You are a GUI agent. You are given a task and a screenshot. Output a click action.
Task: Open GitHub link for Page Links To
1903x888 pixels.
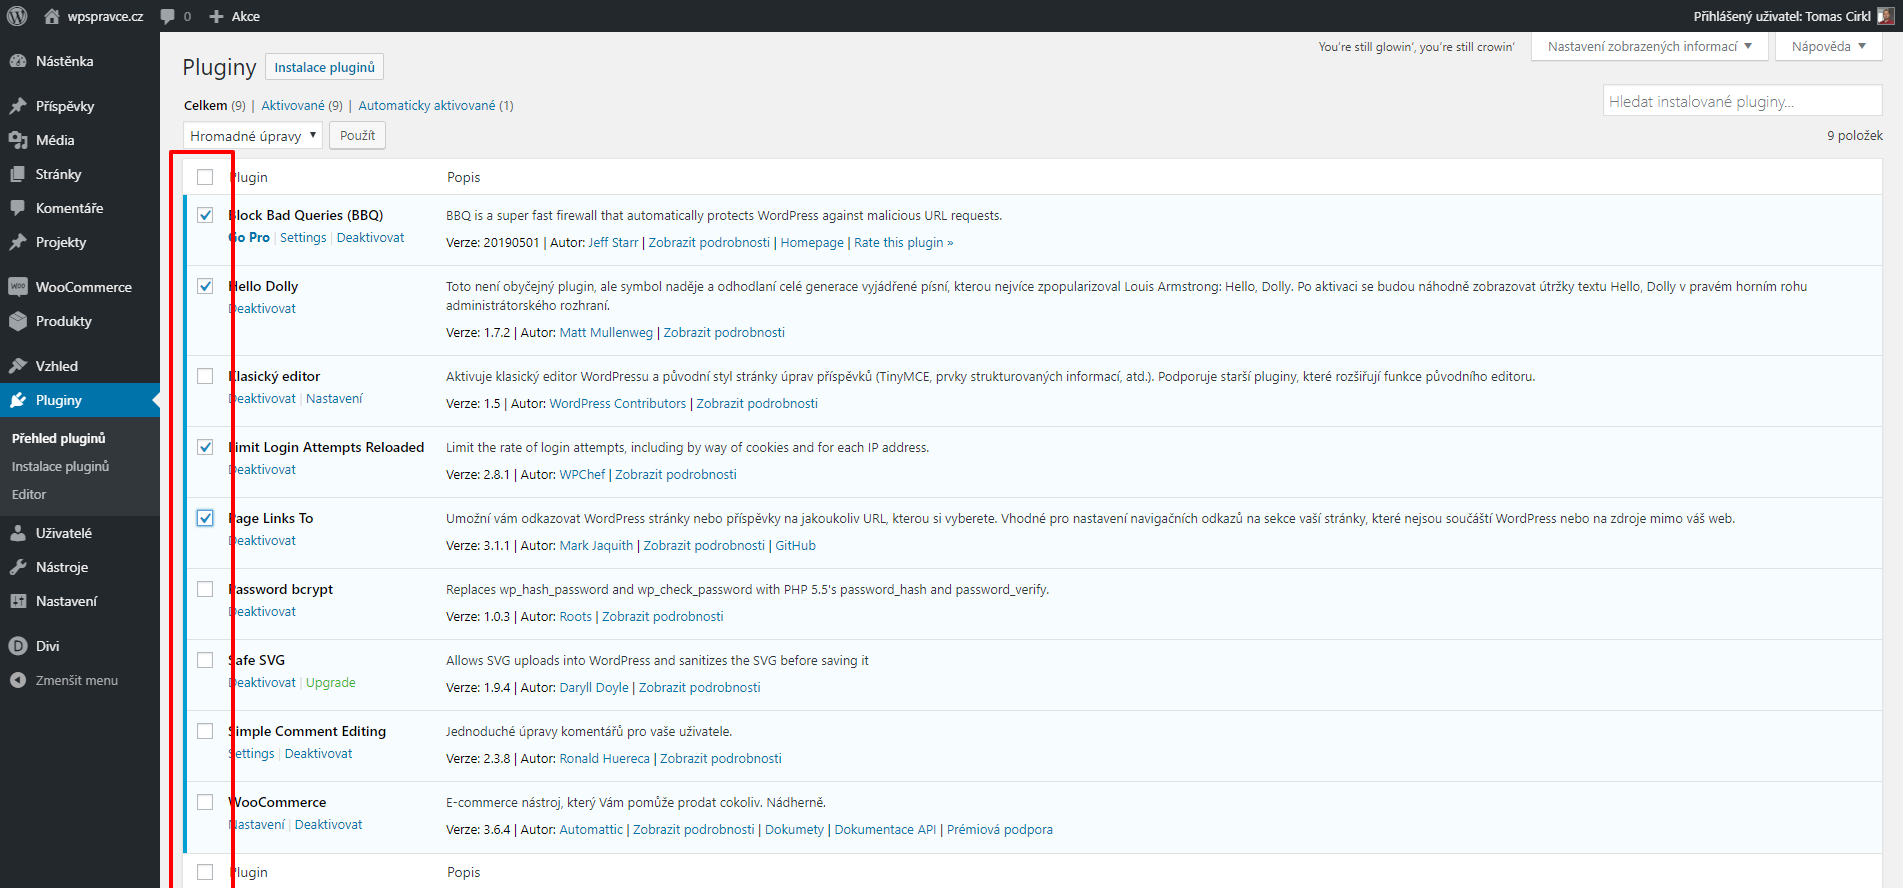click(796, 546)
